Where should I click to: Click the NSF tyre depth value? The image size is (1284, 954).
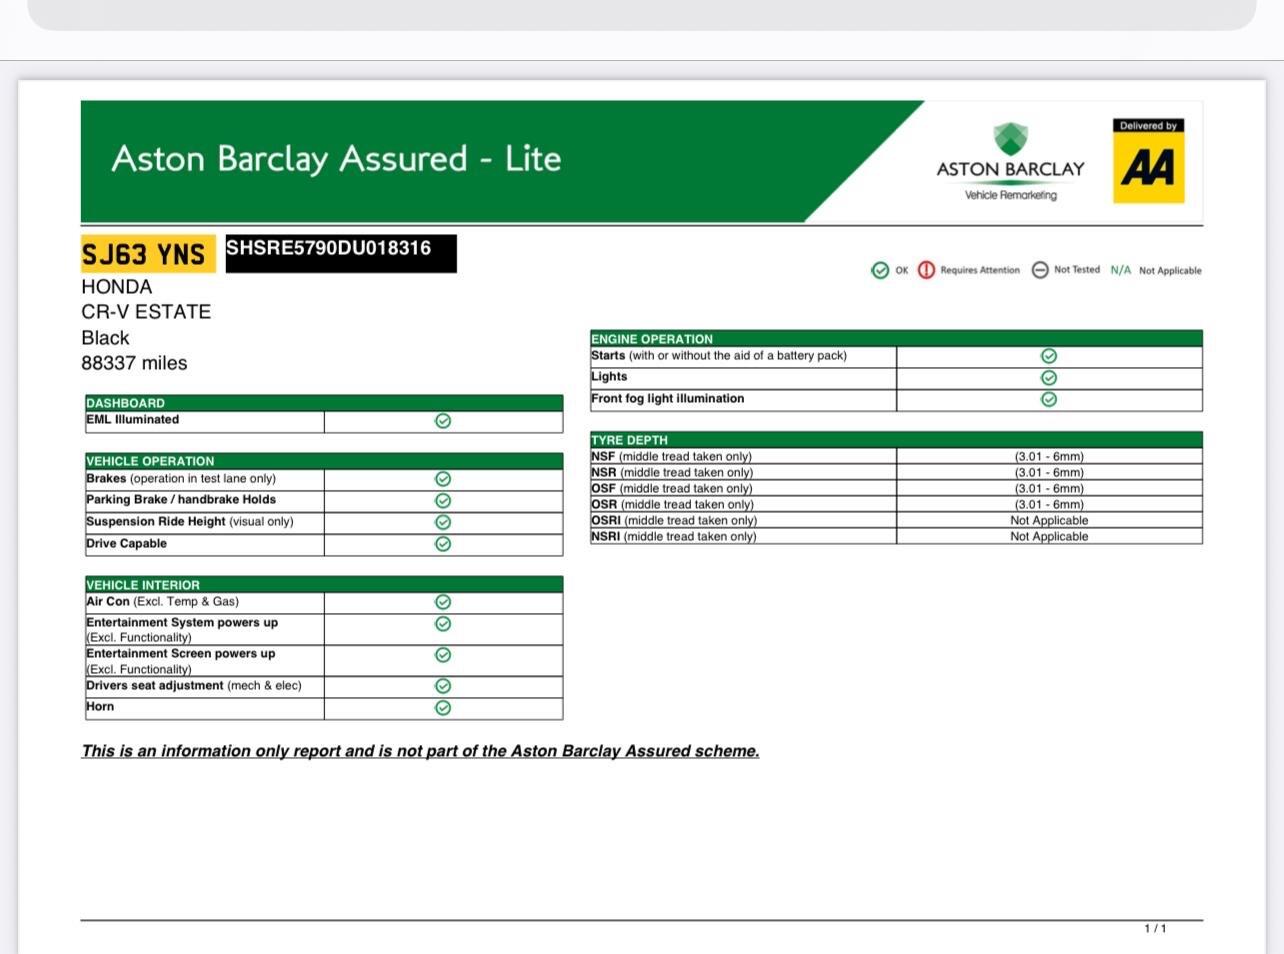1049,457
